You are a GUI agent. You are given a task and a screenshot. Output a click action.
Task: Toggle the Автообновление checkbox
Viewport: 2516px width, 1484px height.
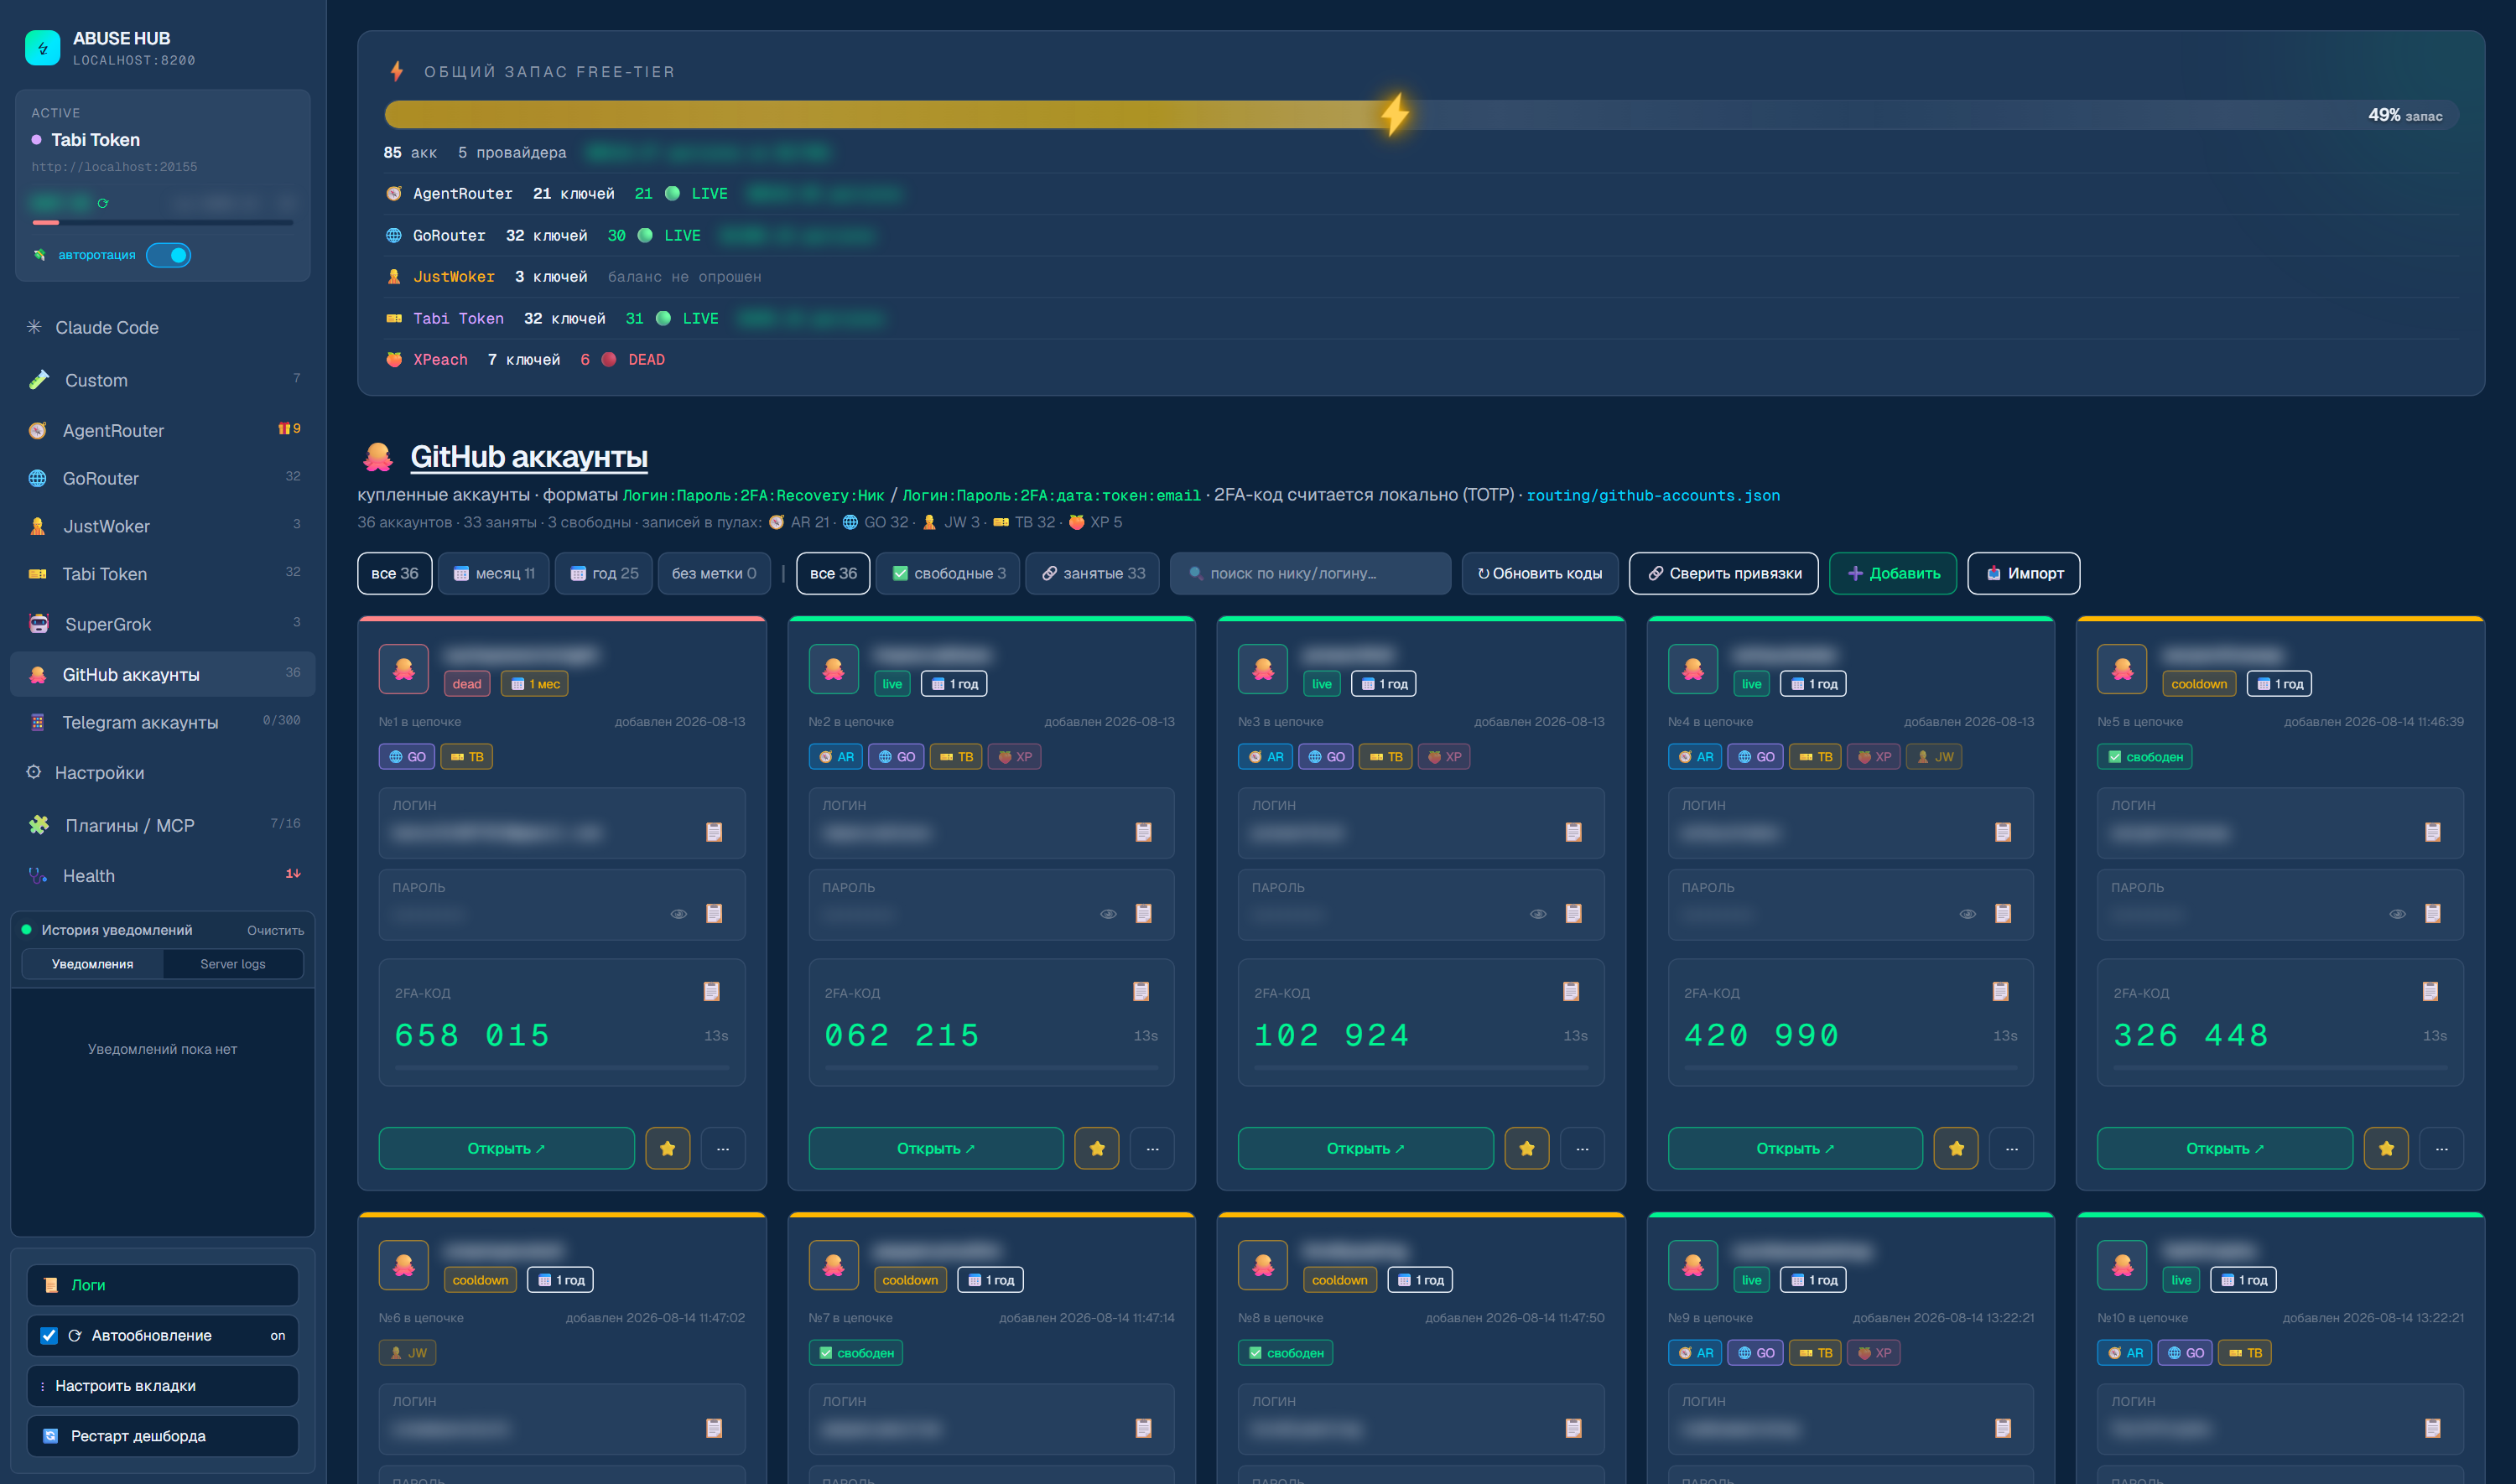coord(48,1335)
